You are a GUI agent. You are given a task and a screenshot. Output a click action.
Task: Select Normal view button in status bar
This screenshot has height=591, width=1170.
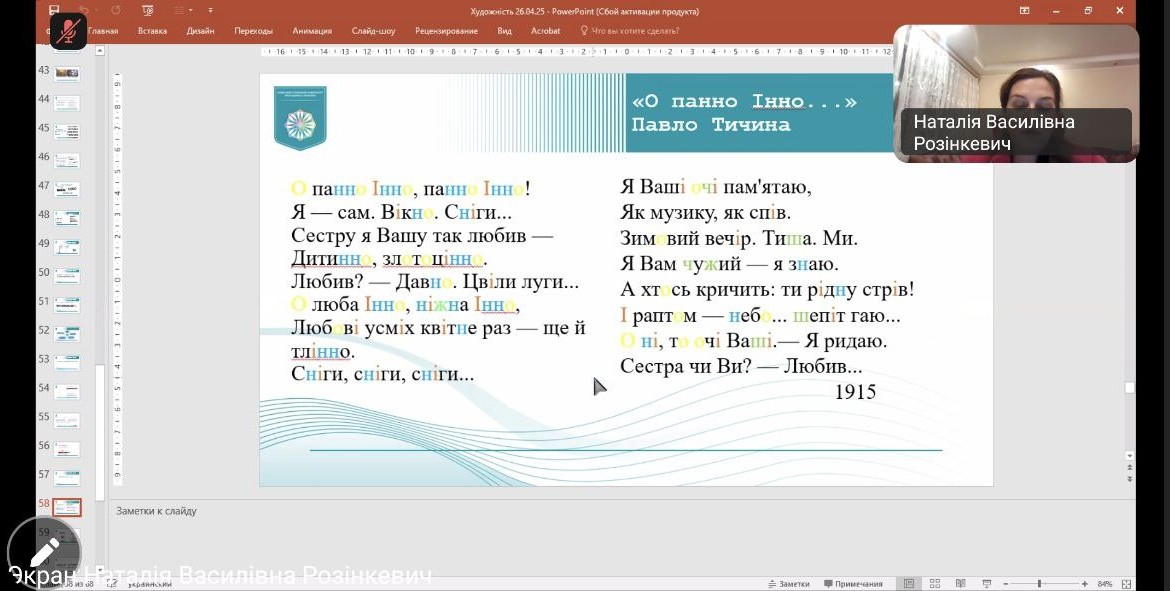coord(909,584)
